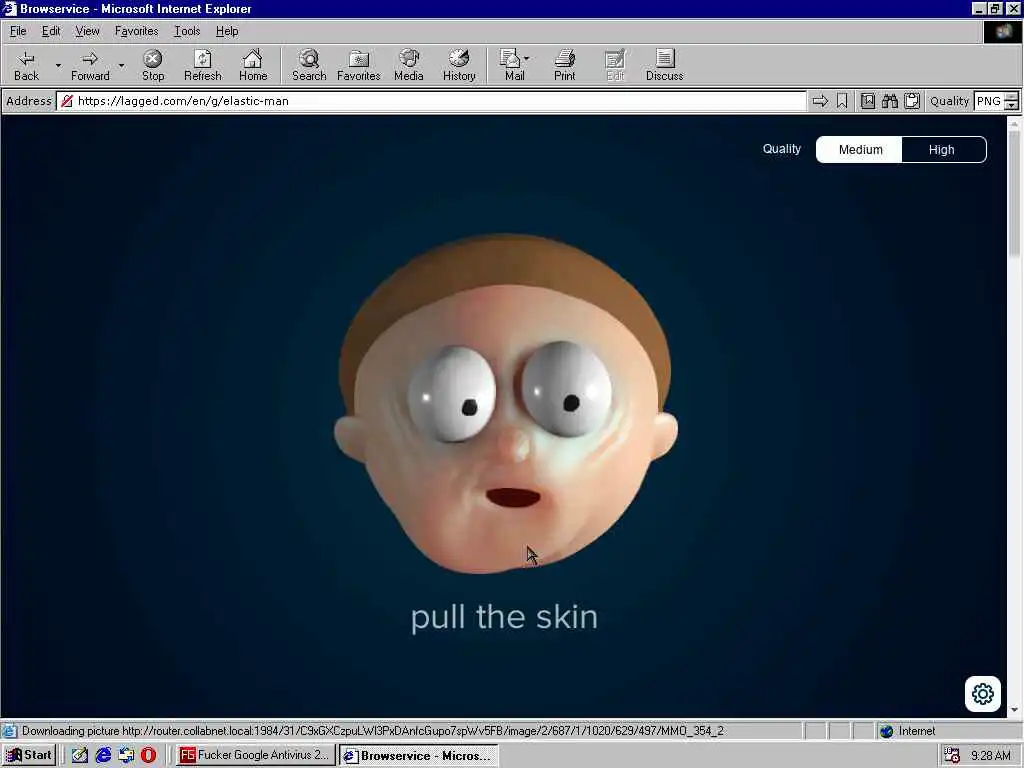Viewport: 1024px width, 768px height.
Task: Open the File menu
Action: pyautogui.click(x=18, y=31)
